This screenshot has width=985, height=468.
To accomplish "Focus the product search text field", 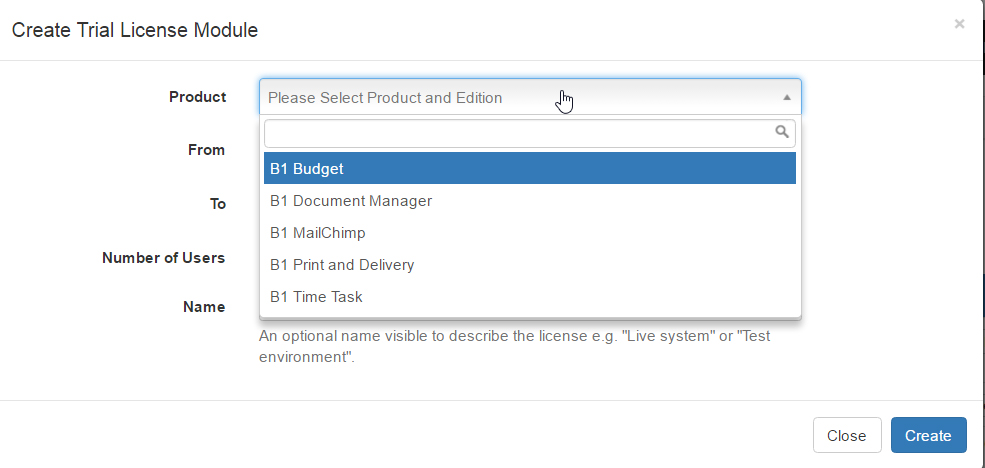I will click(x=530, y=133).
